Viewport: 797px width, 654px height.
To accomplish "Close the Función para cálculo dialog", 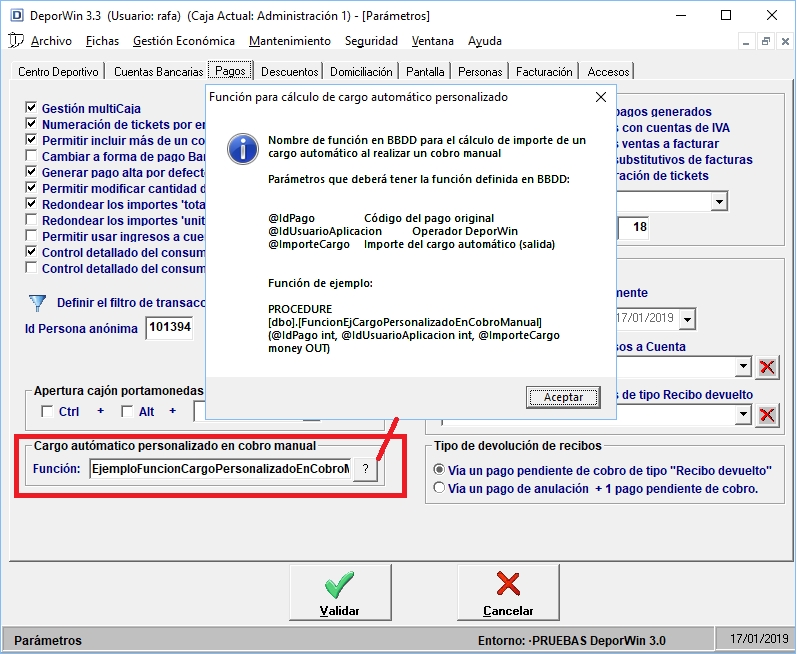I will tap(600, 97).
